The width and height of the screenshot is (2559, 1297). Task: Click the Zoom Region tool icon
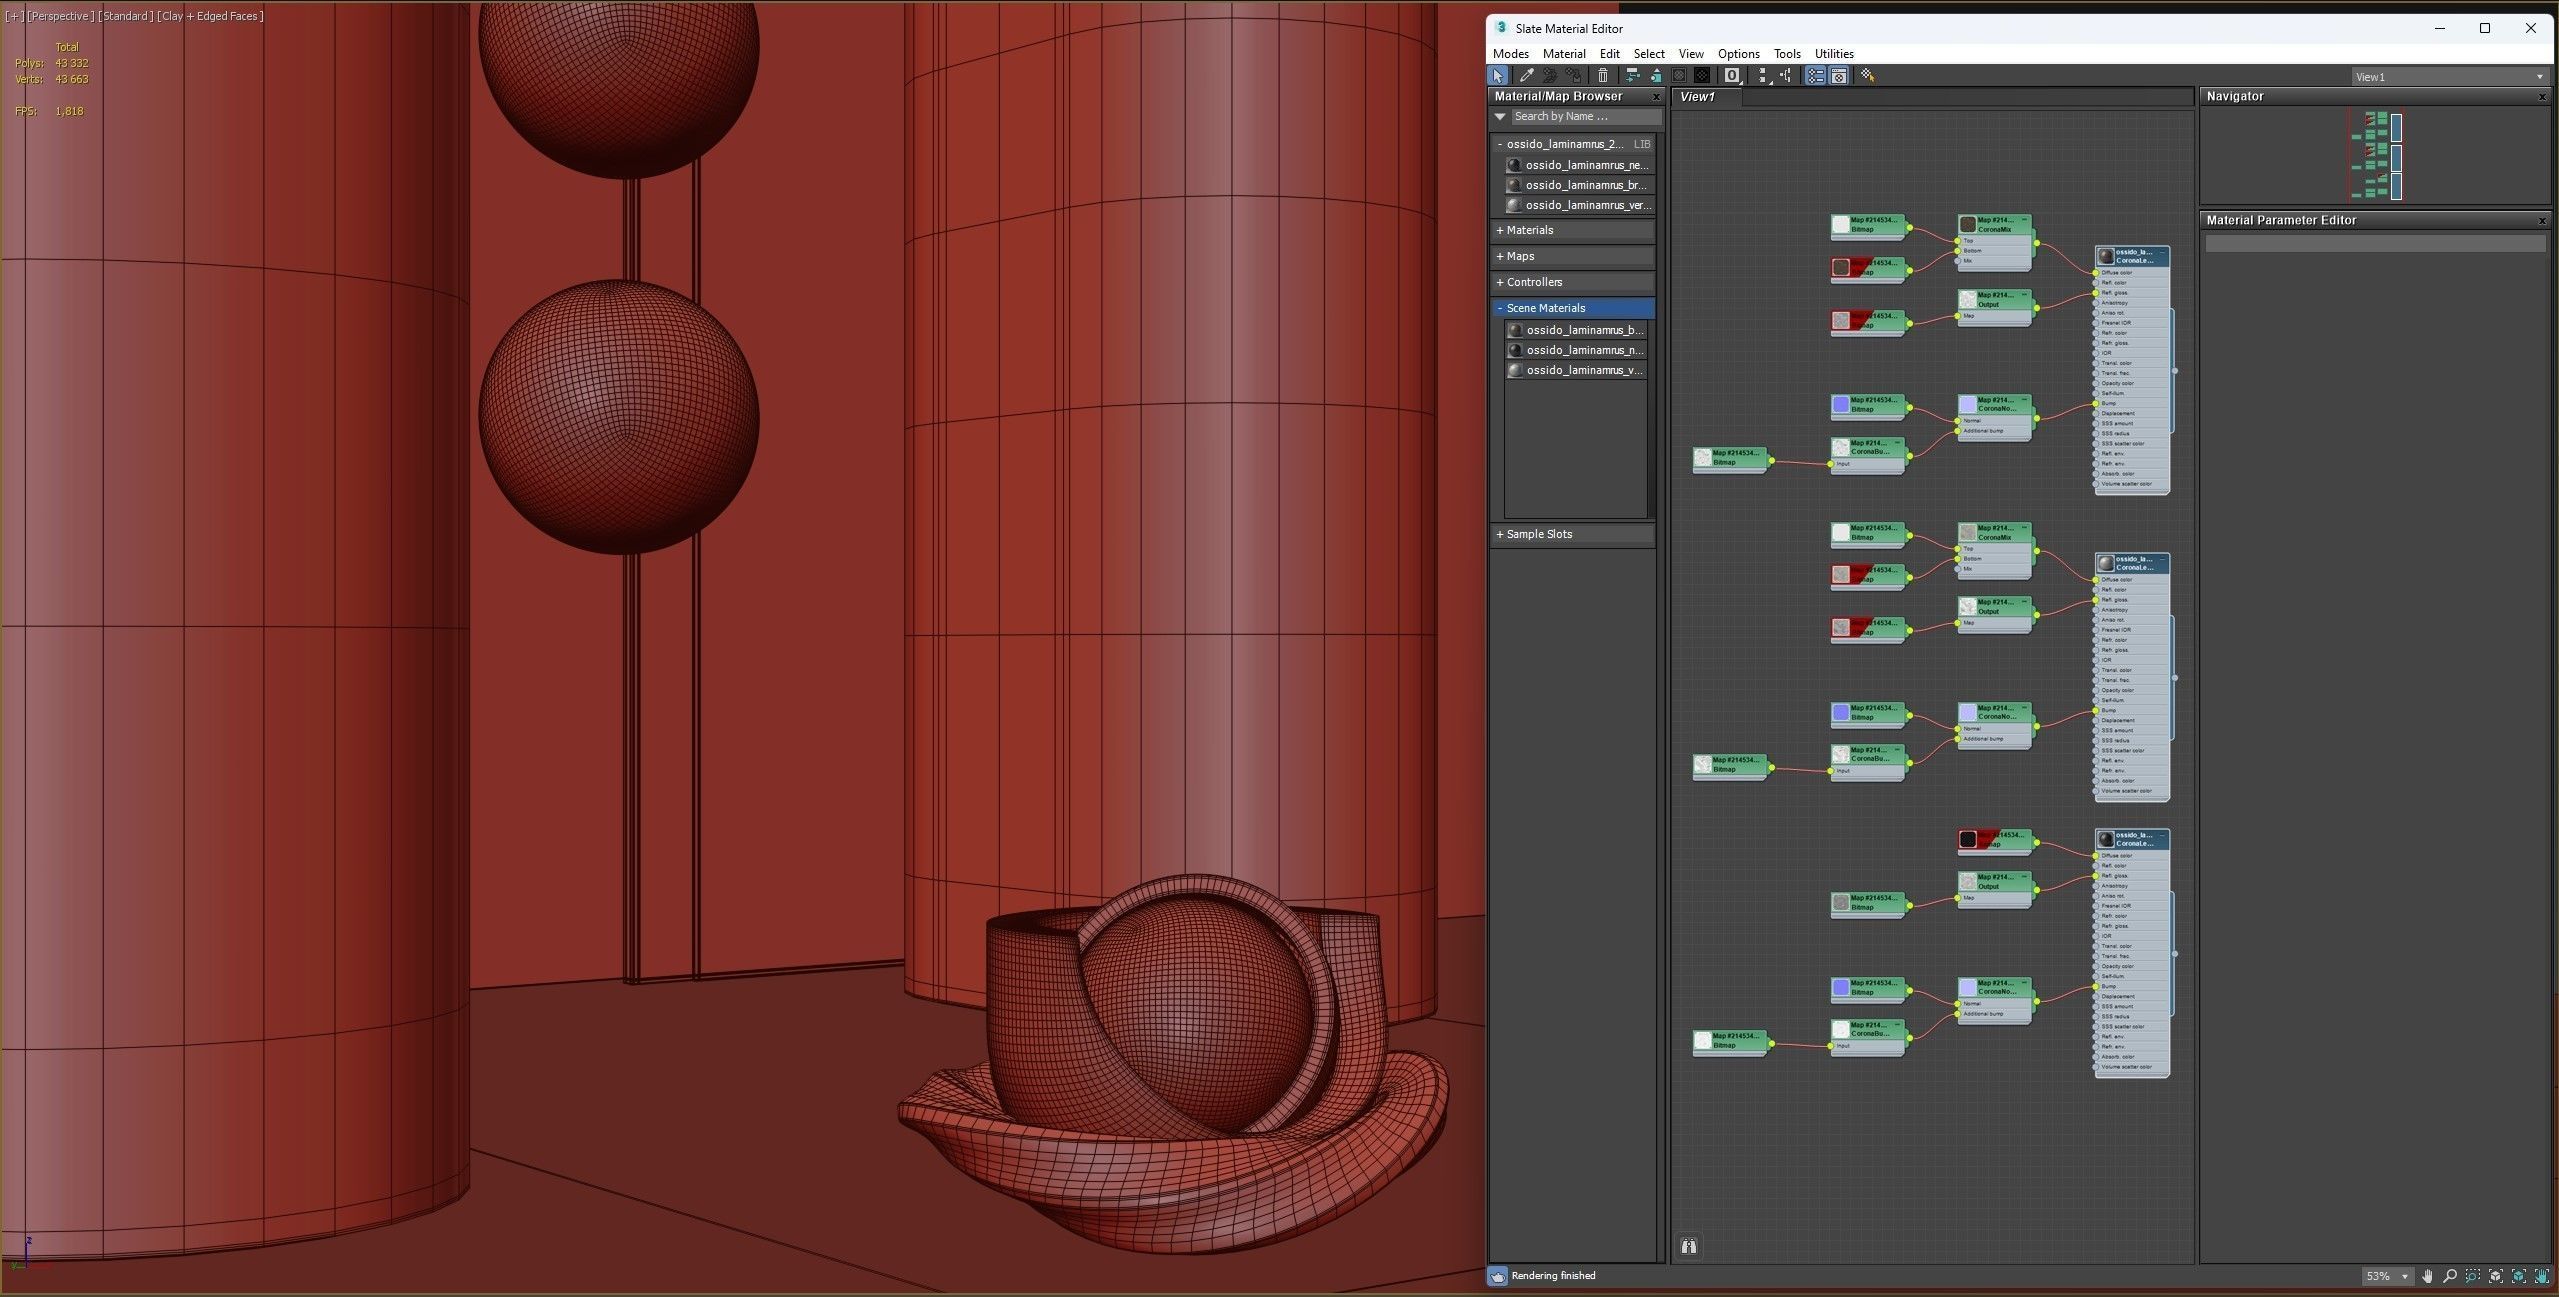tap(2473, 1276)
